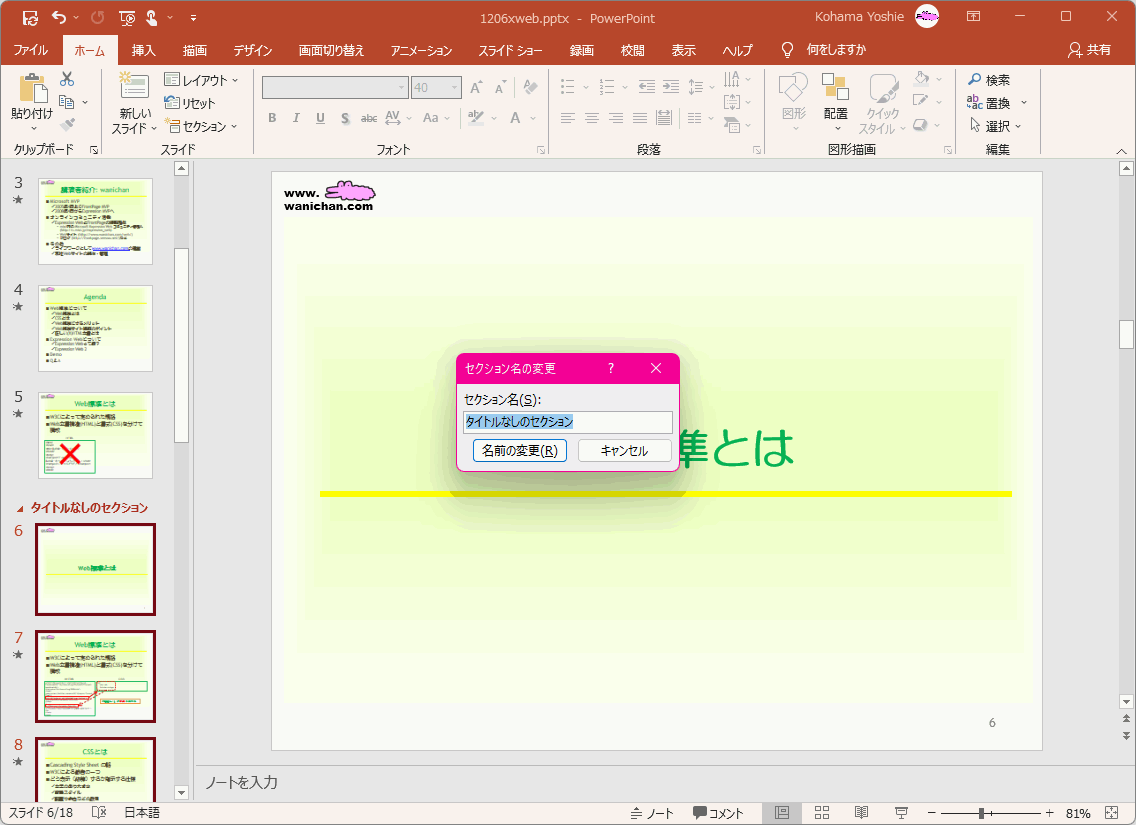
Task: Click the New Slide icon
Action: click(133, 88)
